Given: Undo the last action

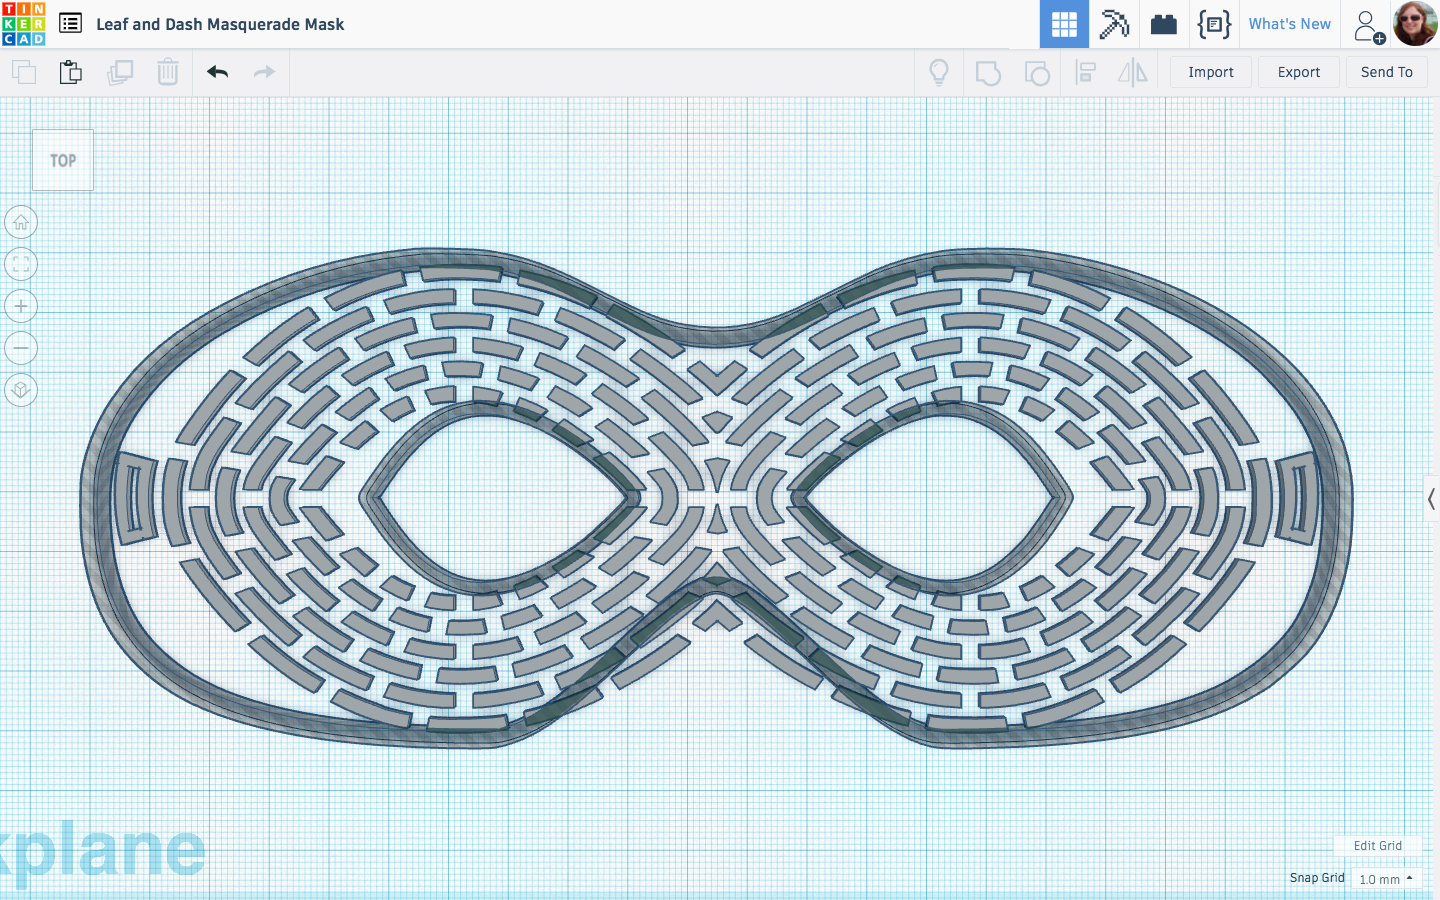Looking at the screenshot, I should 217,71.
